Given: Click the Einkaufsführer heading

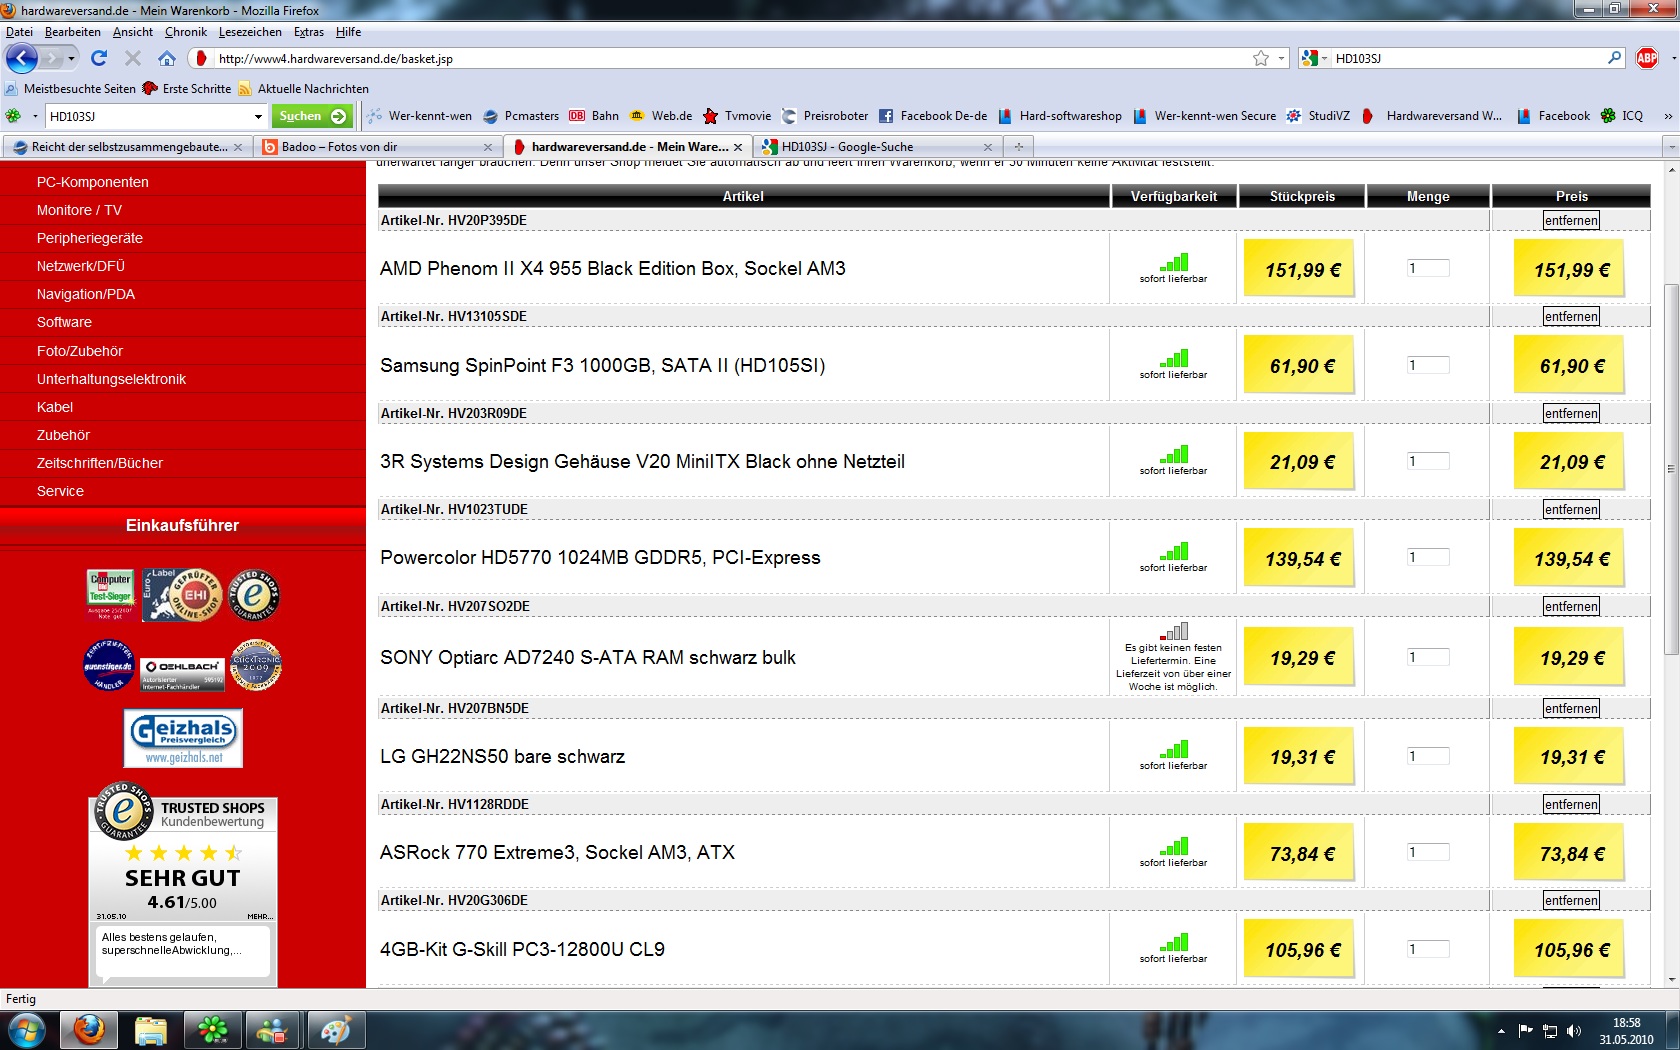Looking at the screenshot, I should click(182, 525).
